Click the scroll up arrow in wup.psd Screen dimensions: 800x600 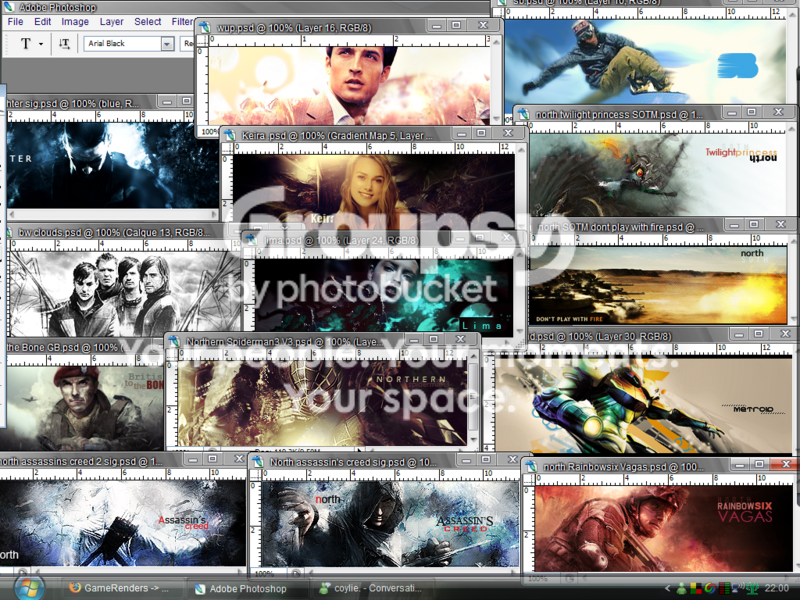[496, 41]
